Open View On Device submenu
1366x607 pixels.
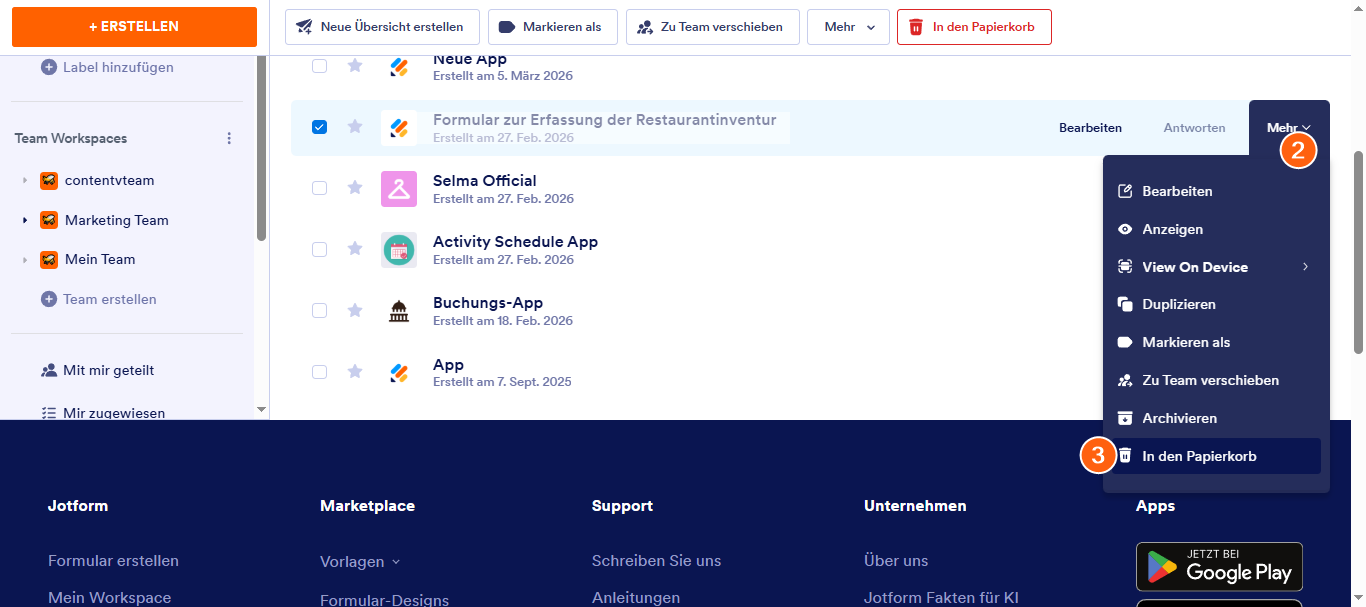pyautogui.click(x=1216, y=267)
